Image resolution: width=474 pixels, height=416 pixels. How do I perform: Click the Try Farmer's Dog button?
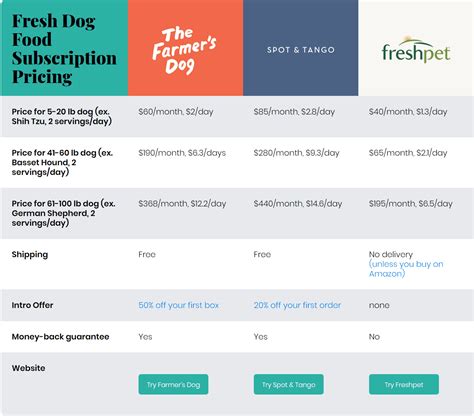tap(173, 384)
